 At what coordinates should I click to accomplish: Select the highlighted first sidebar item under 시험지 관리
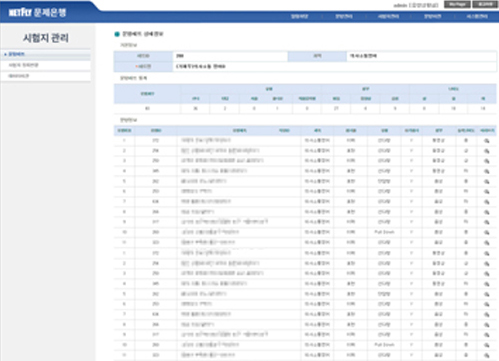(x=46, y=54)
